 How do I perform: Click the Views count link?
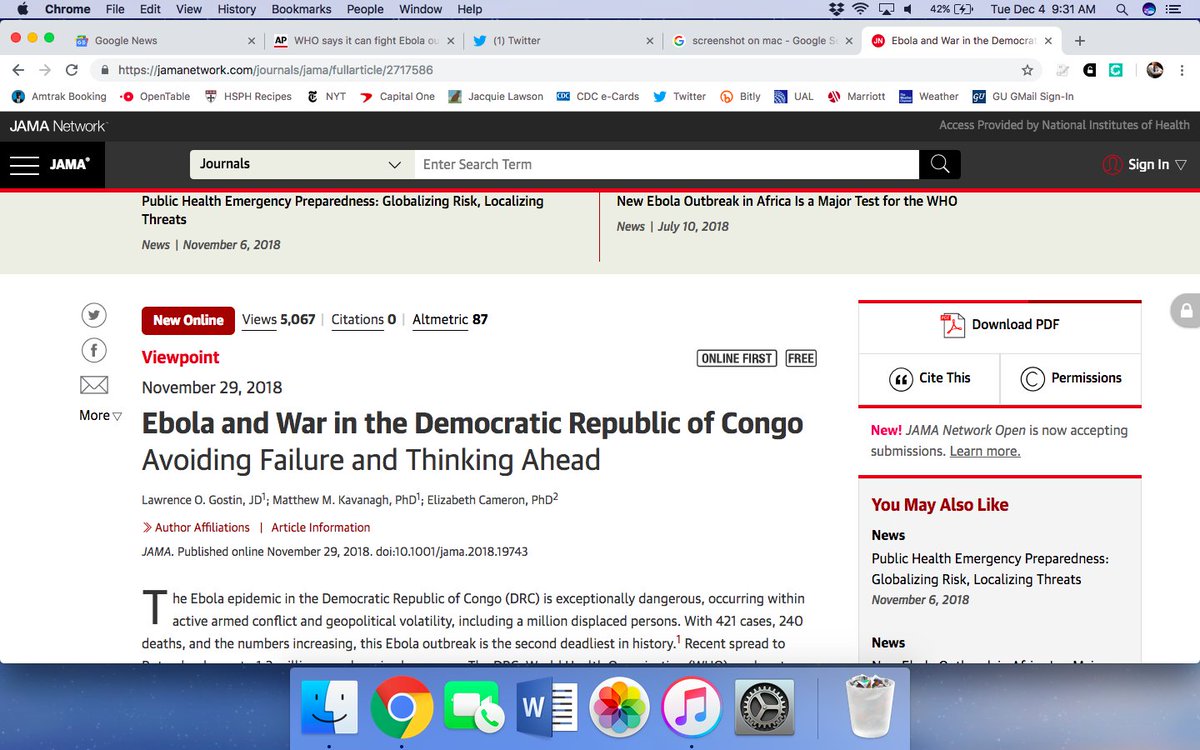(x=279, y=320)
